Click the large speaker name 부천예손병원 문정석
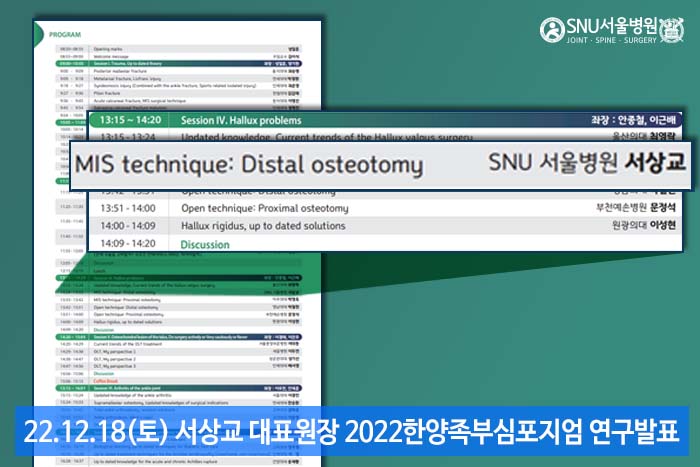The image size is (700, 467). coord(636,207)
